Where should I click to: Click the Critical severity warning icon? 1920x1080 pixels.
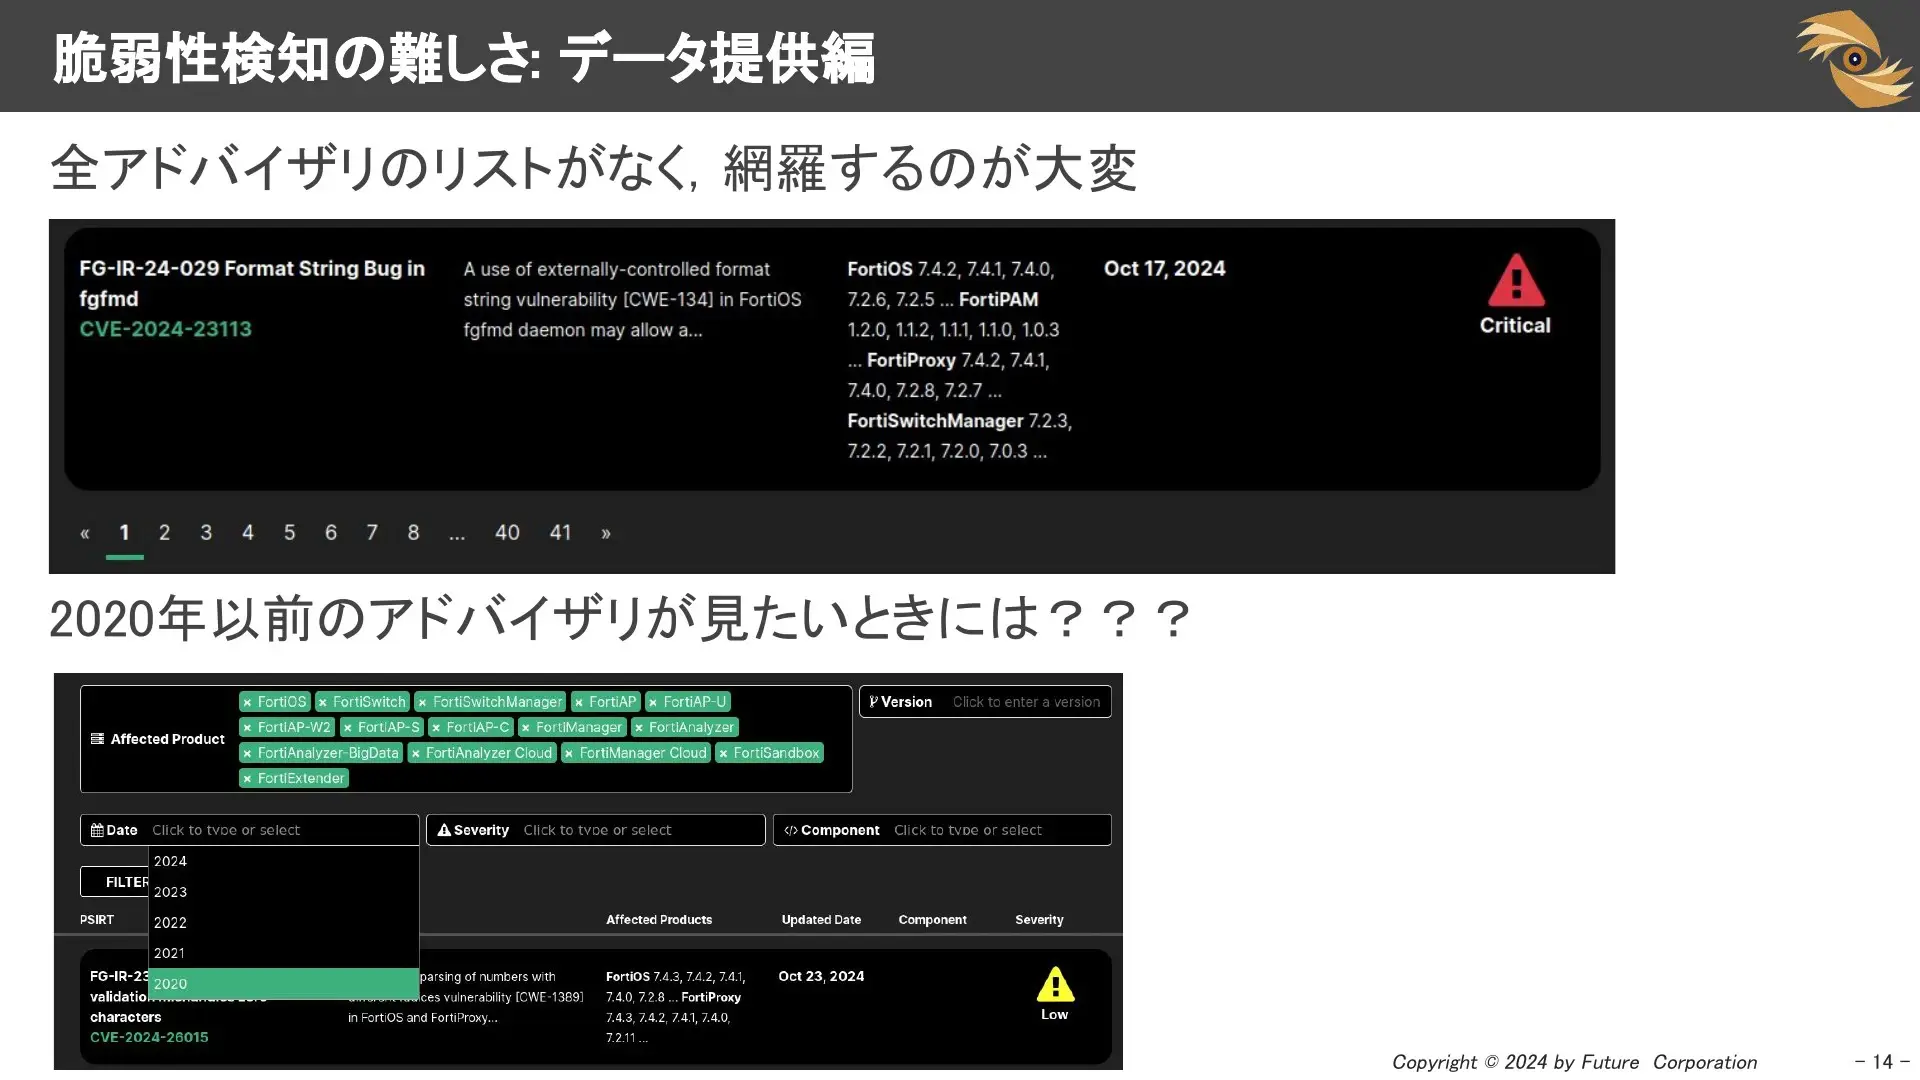coord(1515,280)
